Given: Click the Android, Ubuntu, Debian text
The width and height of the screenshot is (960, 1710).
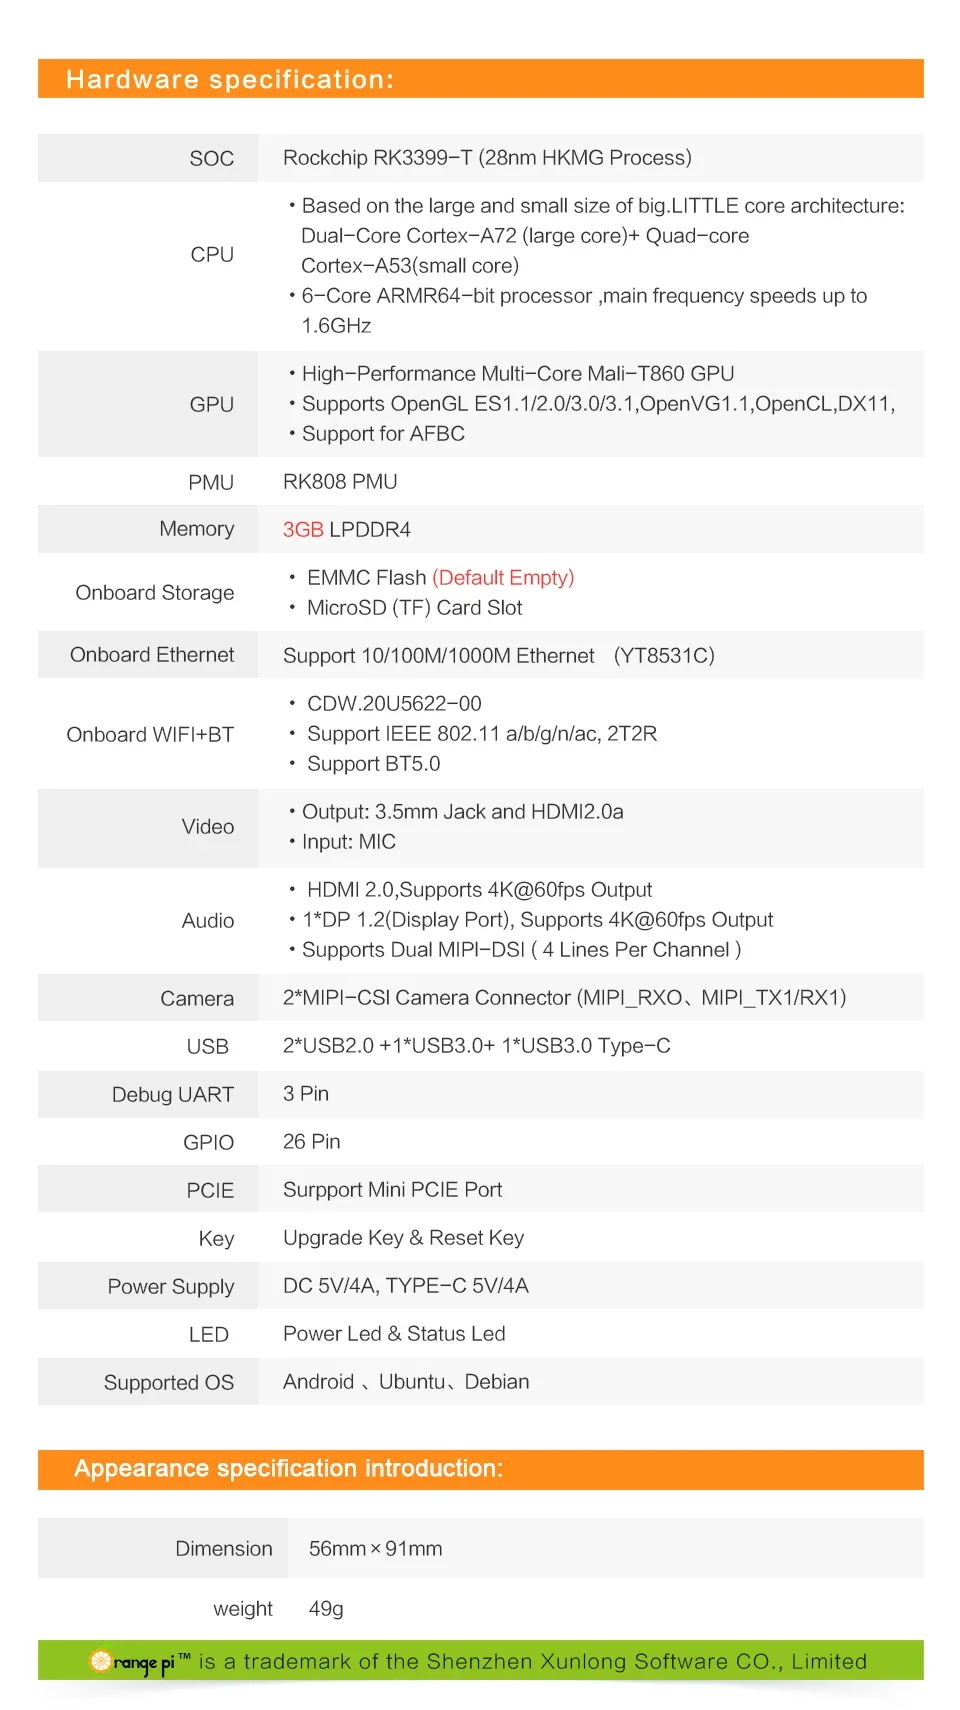Looking at the screenshot, I should [406, 1382].
